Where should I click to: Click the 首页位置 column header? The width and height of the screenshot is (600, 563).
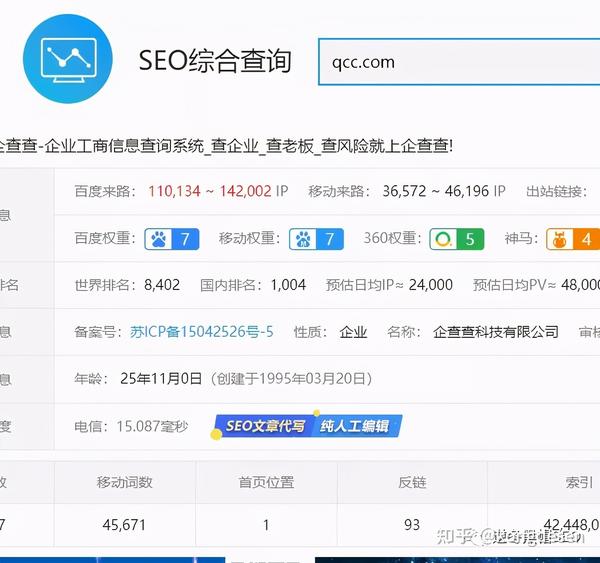click(266, 482)
